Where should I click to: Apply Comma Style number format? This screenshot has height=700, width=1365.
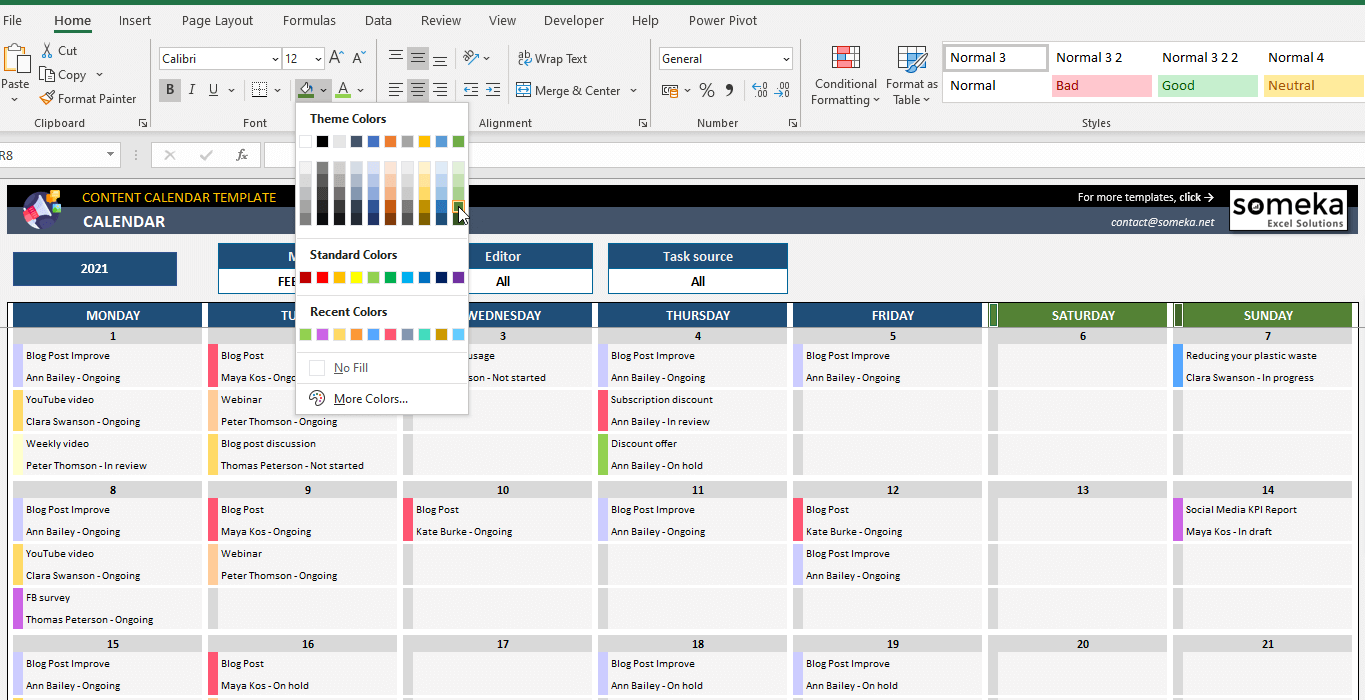[729, 90]
